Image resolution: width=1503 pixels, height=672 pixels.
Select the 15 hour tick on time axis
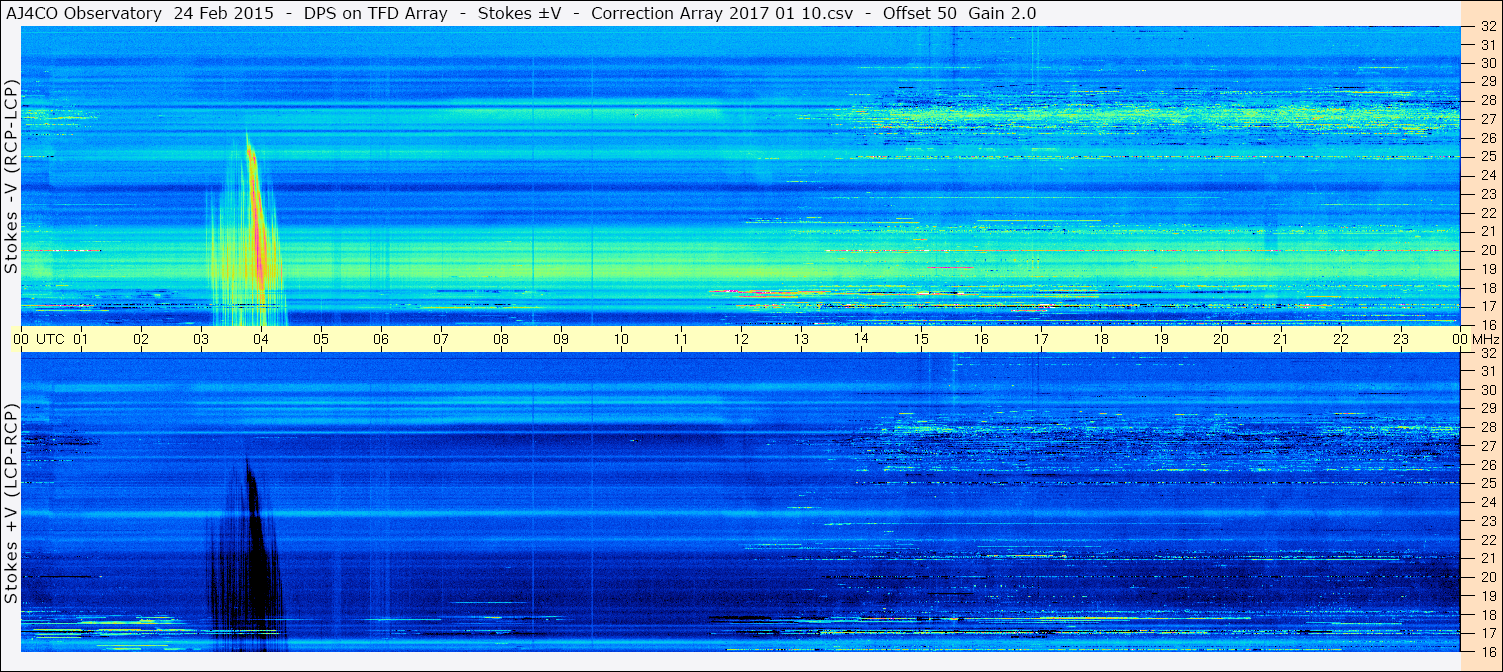921,339
